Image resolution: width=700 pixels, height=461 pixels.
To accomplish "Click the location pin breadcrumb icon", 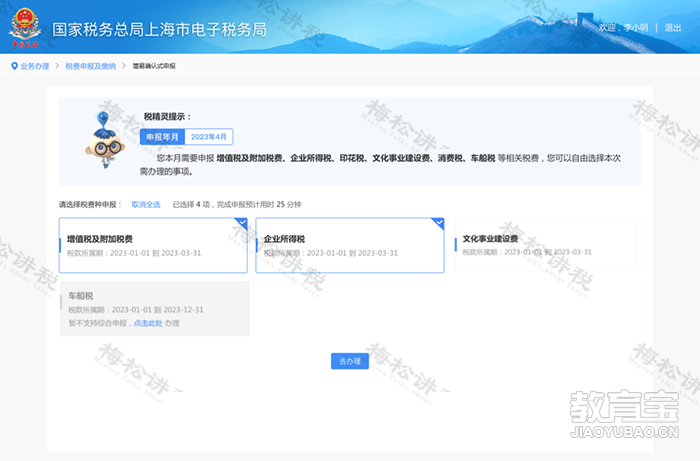I will pos(14,66).
